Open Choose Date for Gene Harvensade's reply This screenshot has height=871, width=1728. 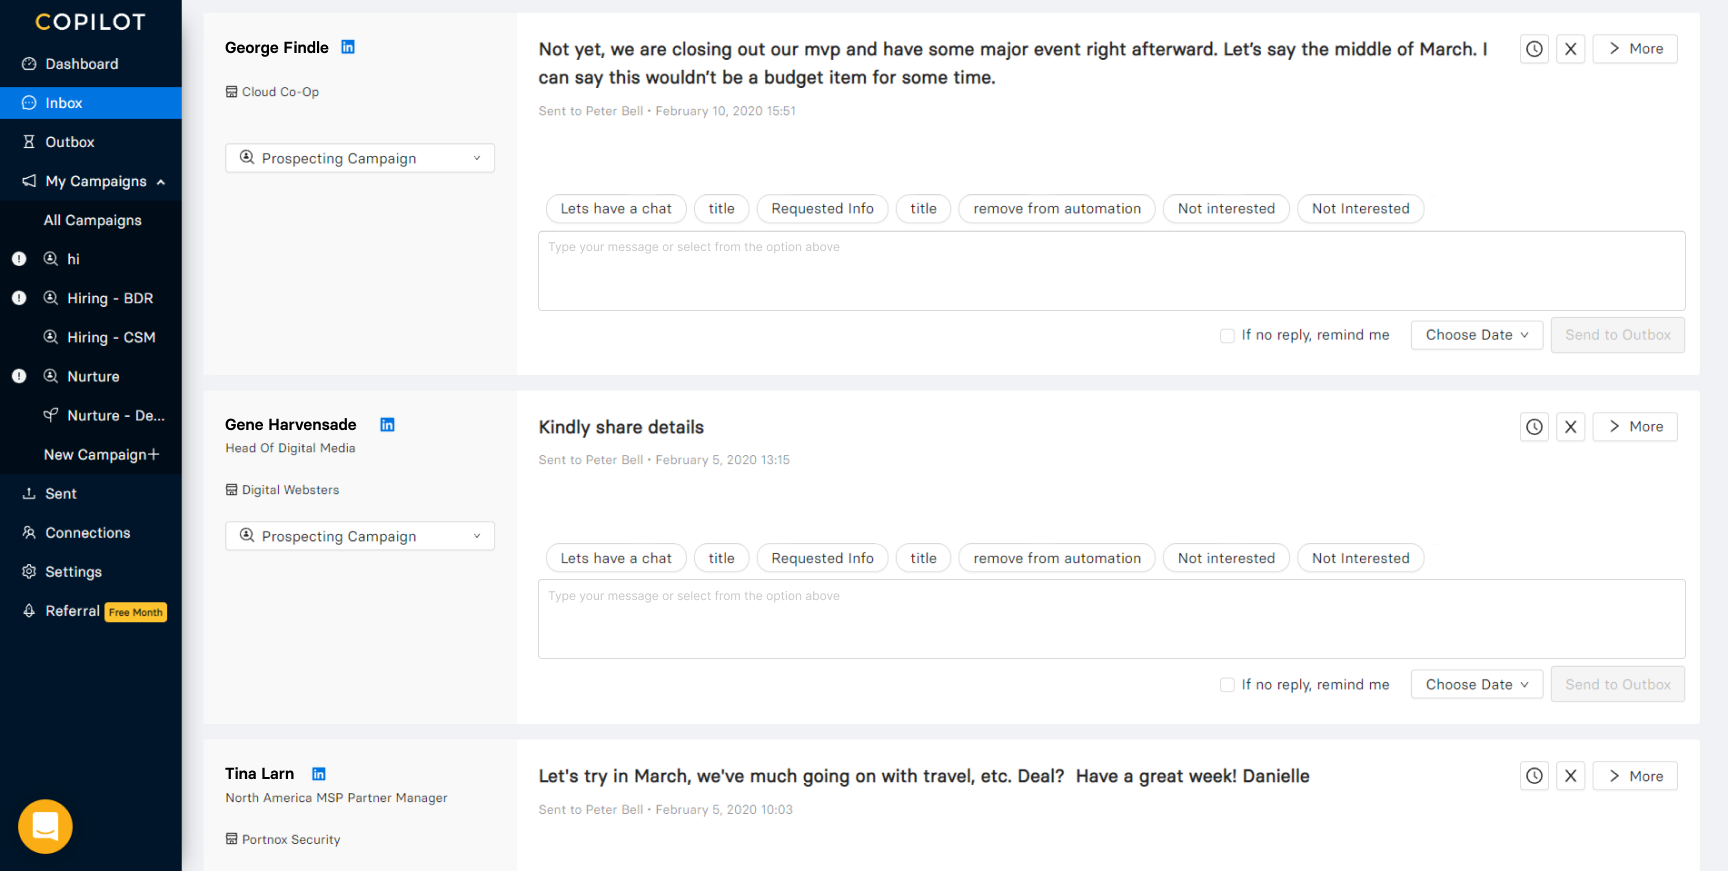point(1477,685)
